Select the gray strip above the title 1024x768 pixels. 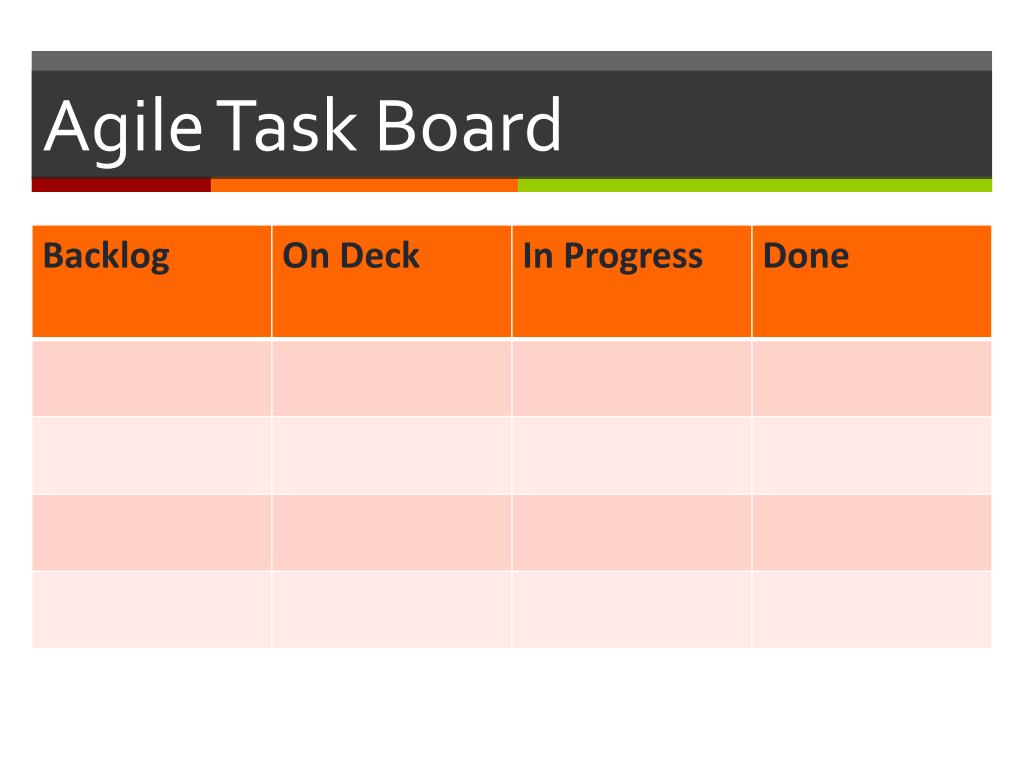coord(512,61)
